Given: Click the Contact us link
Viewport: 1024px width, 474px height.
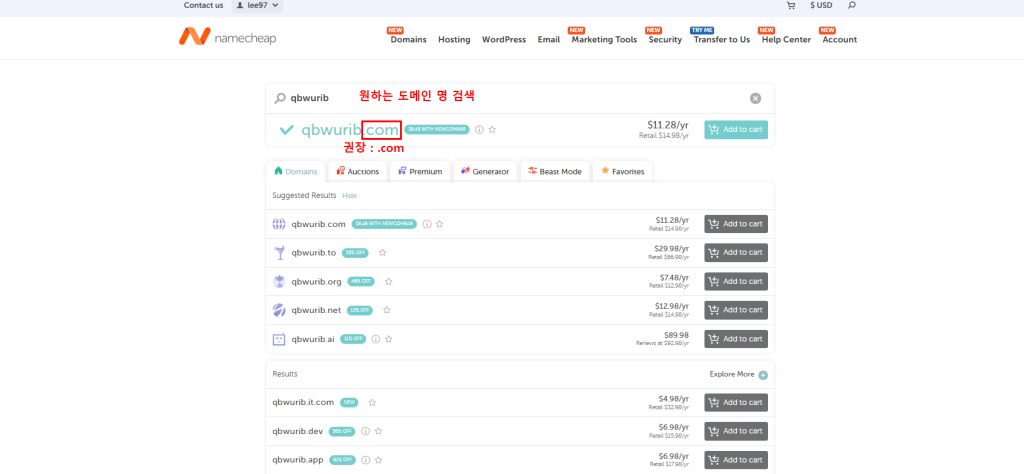Looking at the screenshot, I should click(203, 5).
